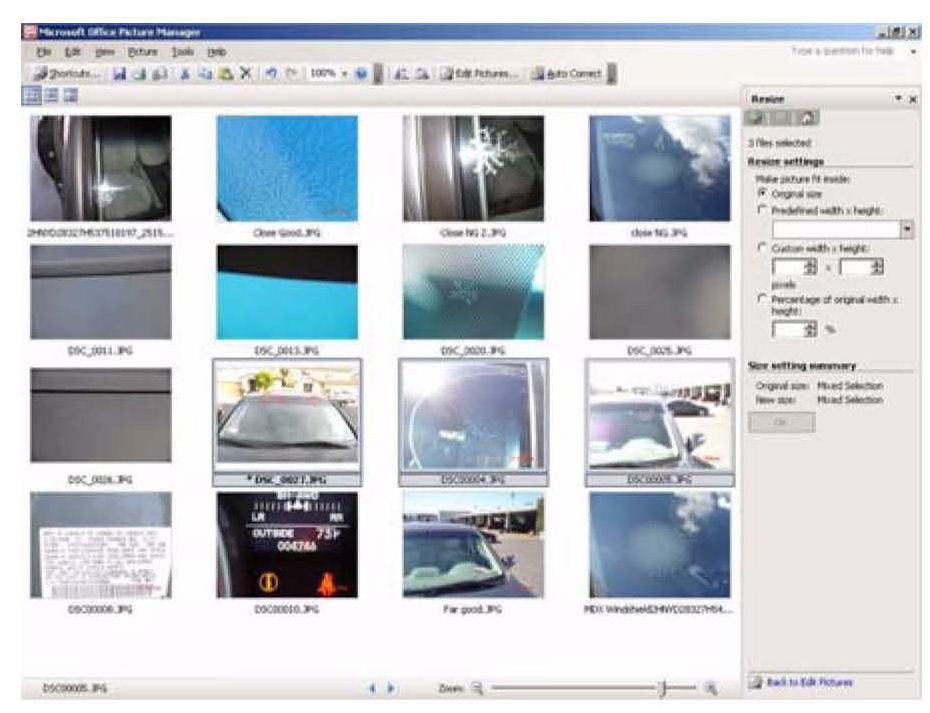This screenshot has width=930, height=713.
Task: Select the Original size radio button
Action: tap(763, 192)
